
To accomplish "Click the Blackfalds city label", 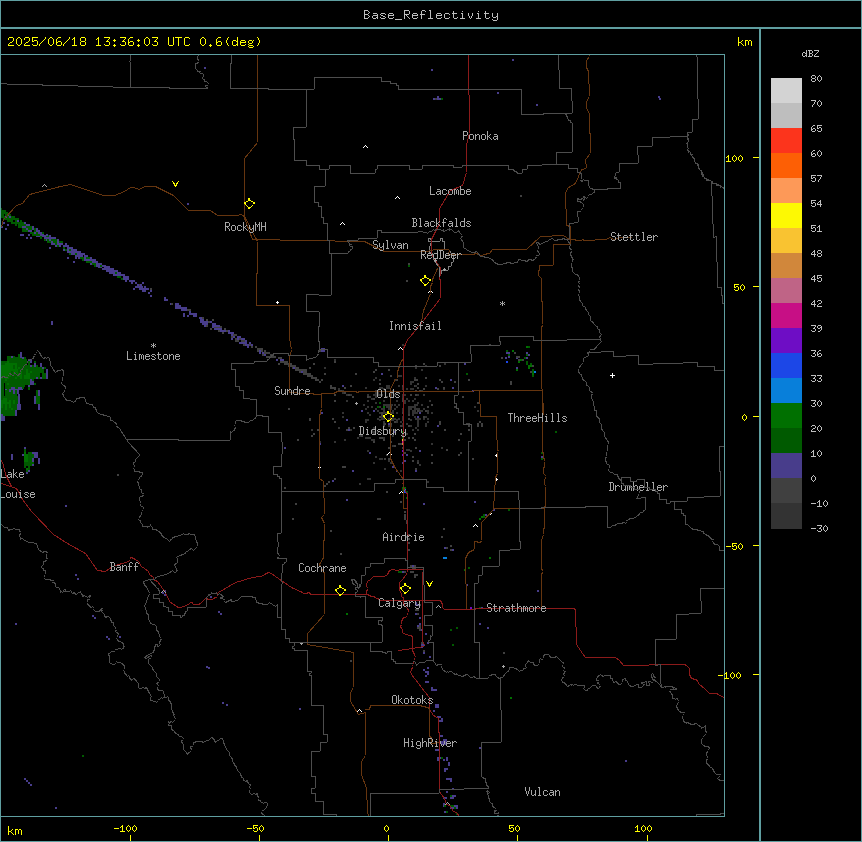I will pyautogui.click(x=441, y=223).
